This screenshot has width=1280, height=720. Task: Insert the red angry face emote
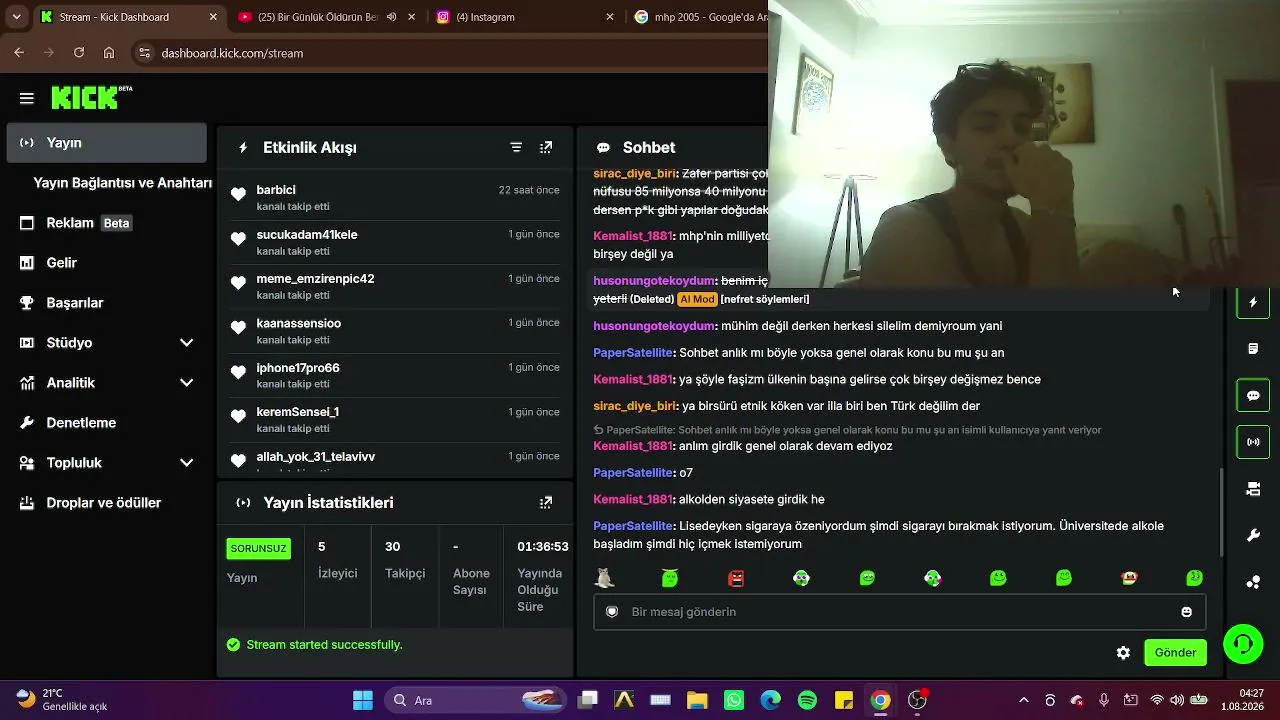point(736,578)
